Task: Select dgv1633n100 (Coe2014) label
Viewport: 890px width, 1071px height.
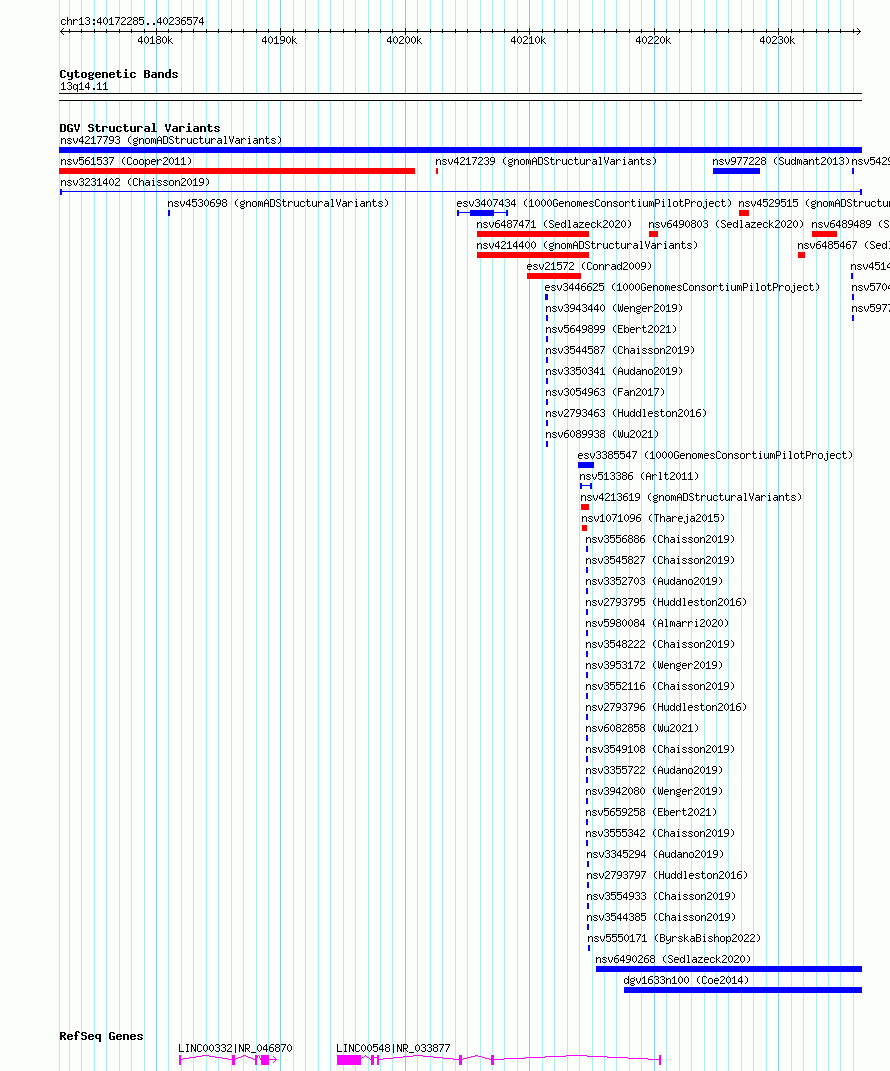Action: [686, 980]
